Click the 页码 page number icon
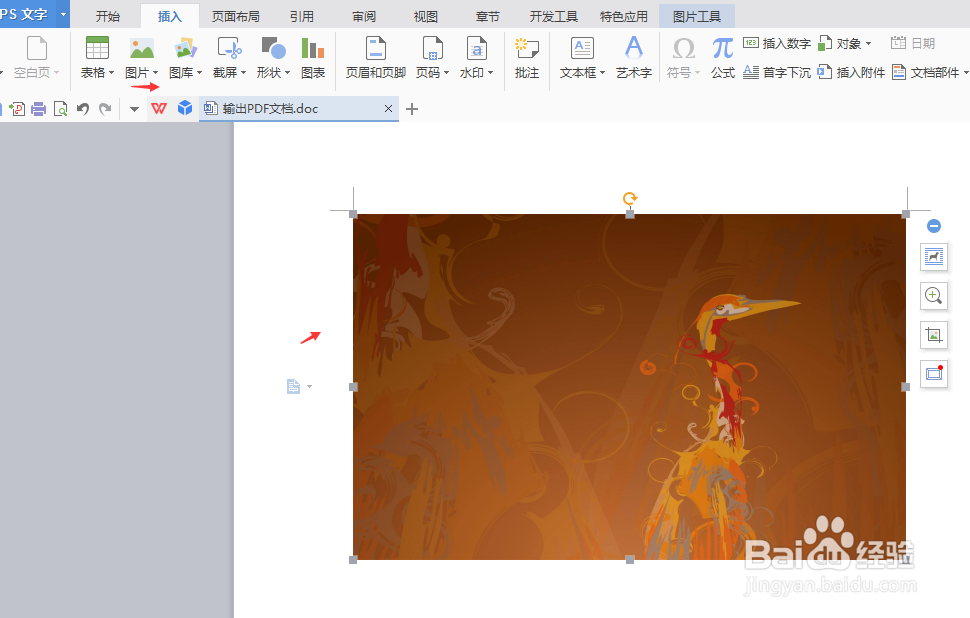 coord(432,48)
